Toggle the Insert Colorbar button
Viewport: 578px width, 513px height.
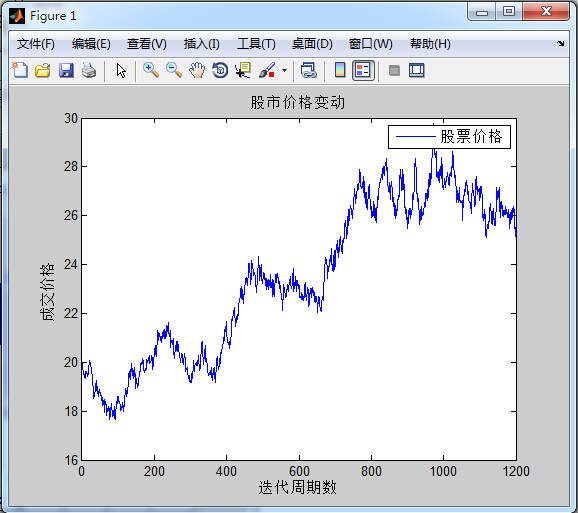click(340, 70)
